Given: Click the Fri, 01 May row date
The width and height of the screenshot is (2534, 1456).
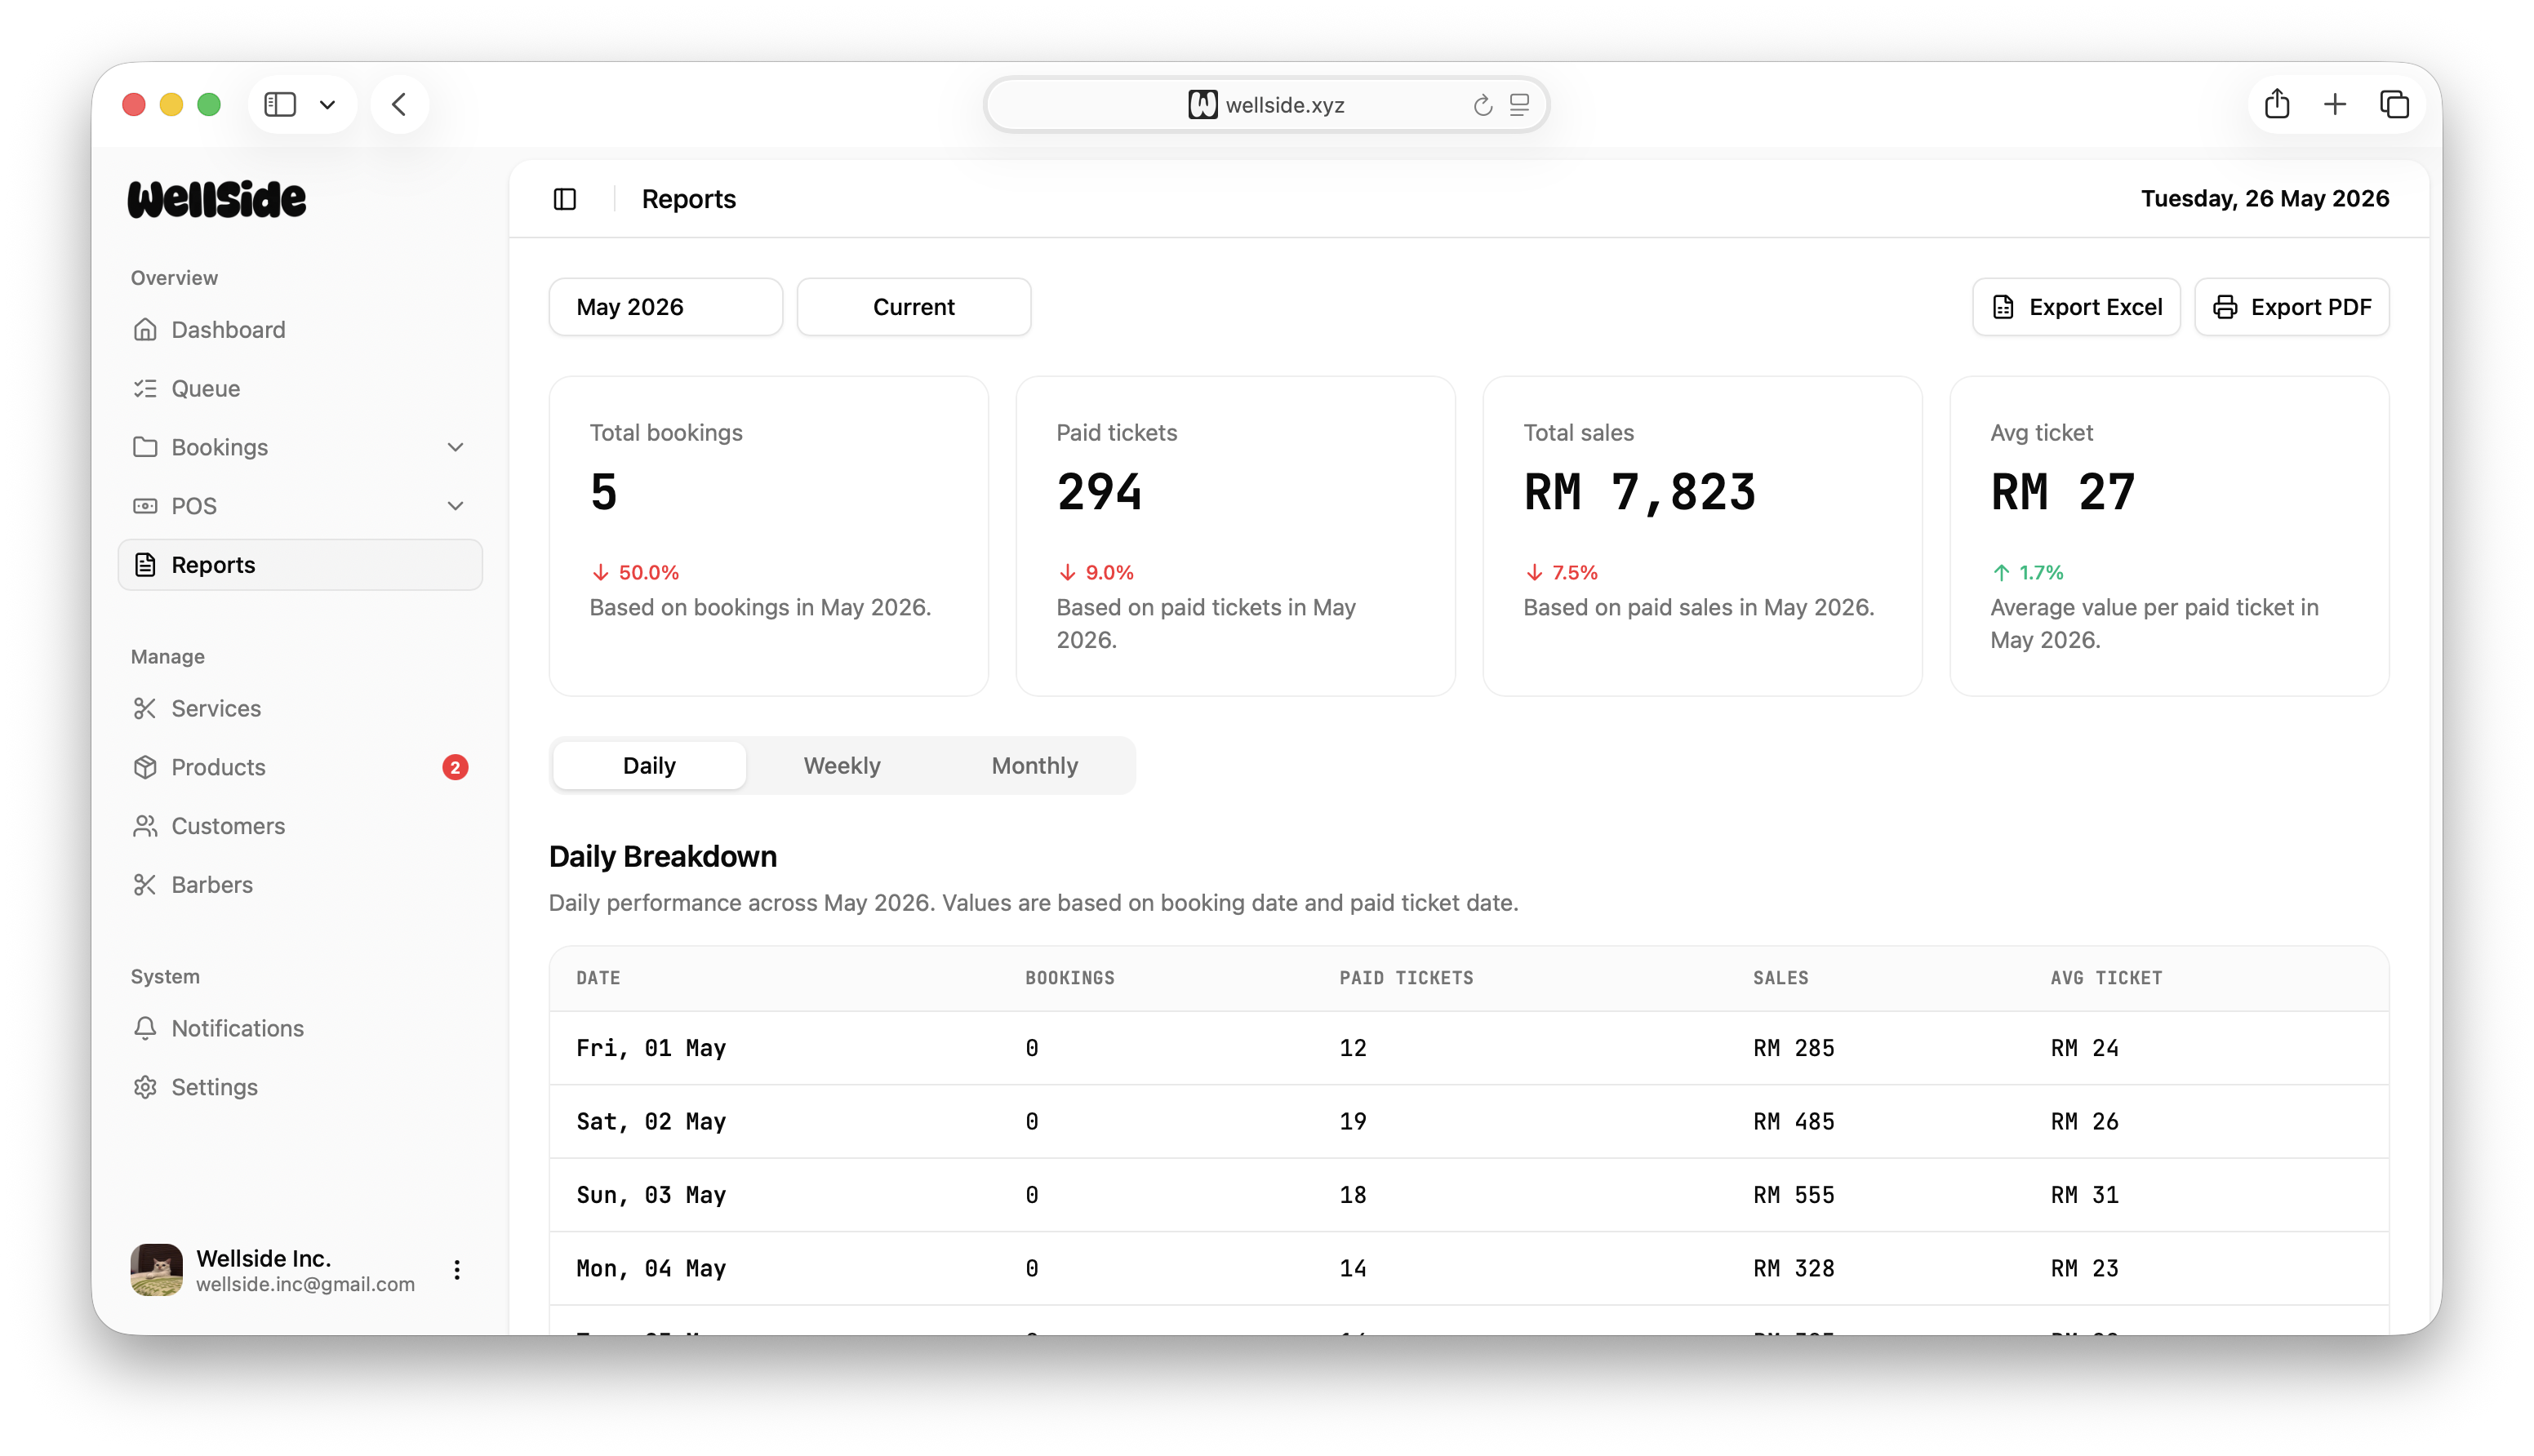Looking at the screenshot, I should click(x=651, y=1048).
